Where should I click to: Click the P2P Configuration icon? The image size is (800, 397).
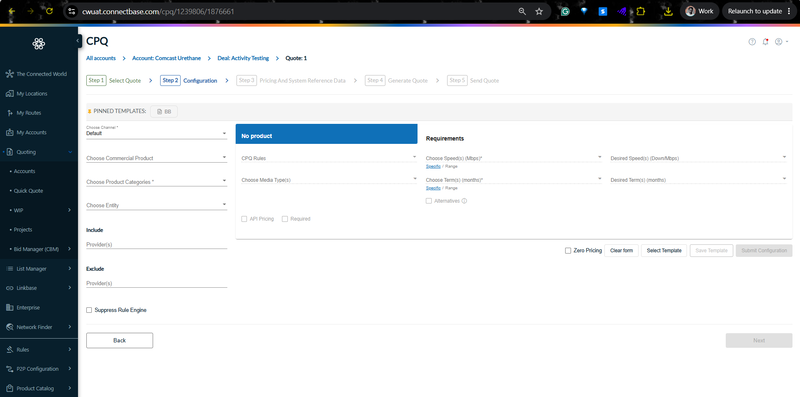(9, 369)
